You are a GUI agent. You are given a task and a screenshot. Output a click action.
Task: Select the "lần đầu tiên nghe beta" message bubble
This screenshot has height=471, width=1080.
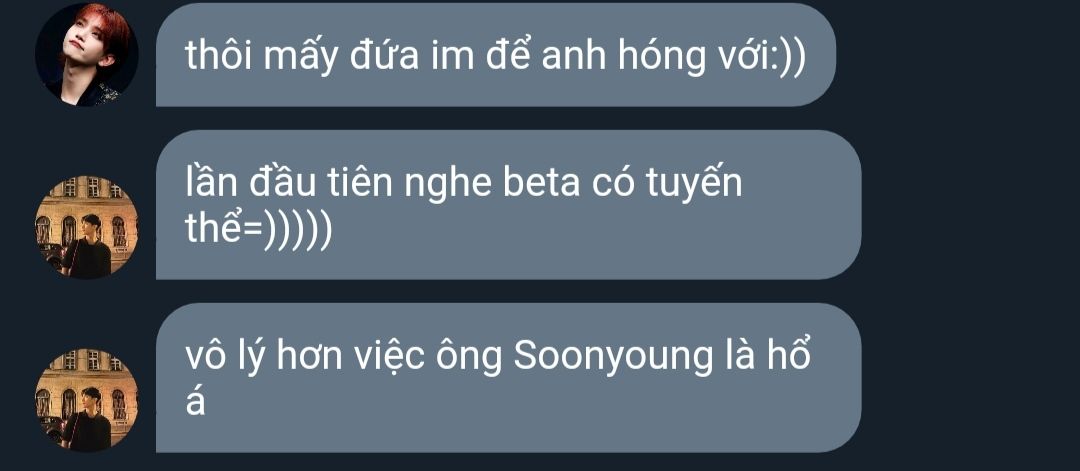(x=508, y=205)
